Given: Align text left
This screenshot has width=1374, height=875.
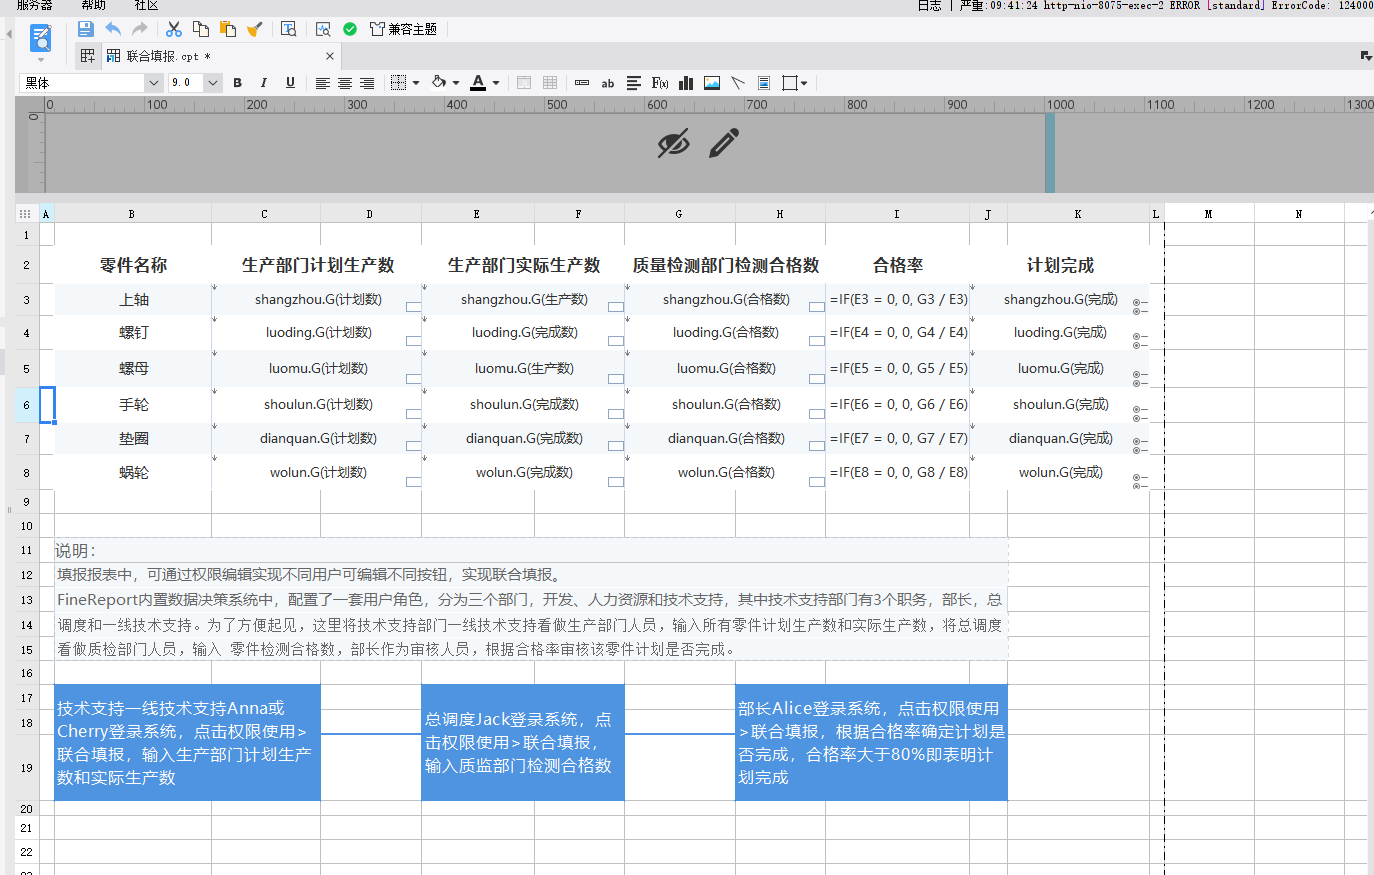Looking at the screenshot, I should pos(322,83).
